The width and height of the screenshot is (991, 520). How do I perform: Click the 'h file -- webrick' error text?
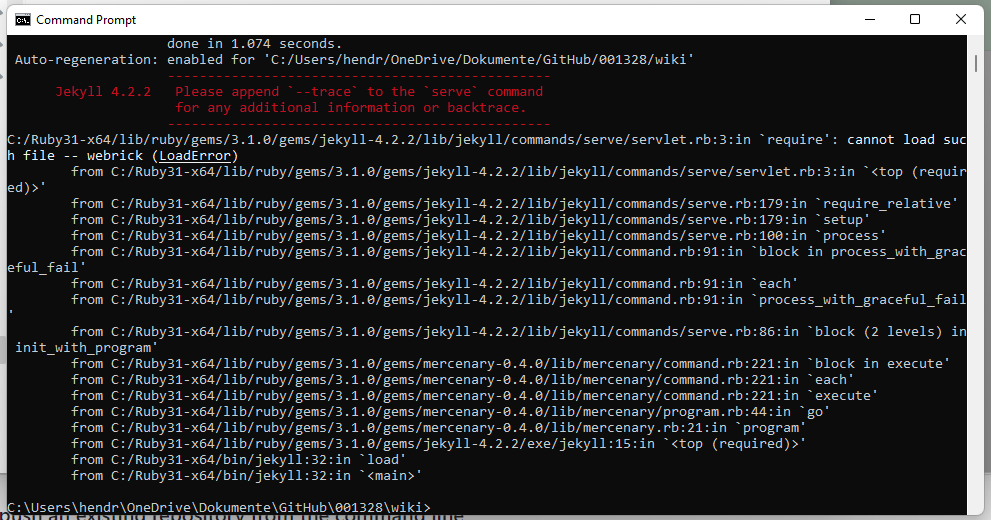(x=123, y=155)
